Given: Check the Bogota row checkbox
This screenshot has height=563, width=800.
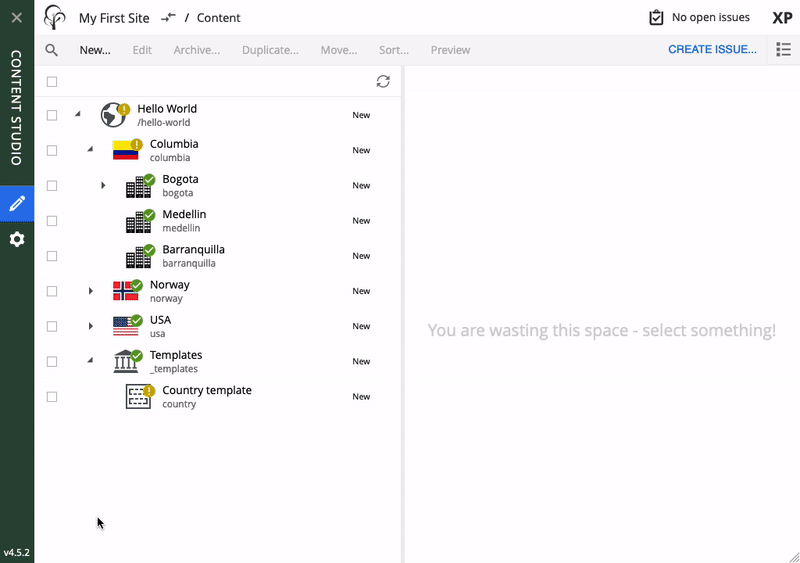Looking at the screenshot, I should (x=52, y=186).
